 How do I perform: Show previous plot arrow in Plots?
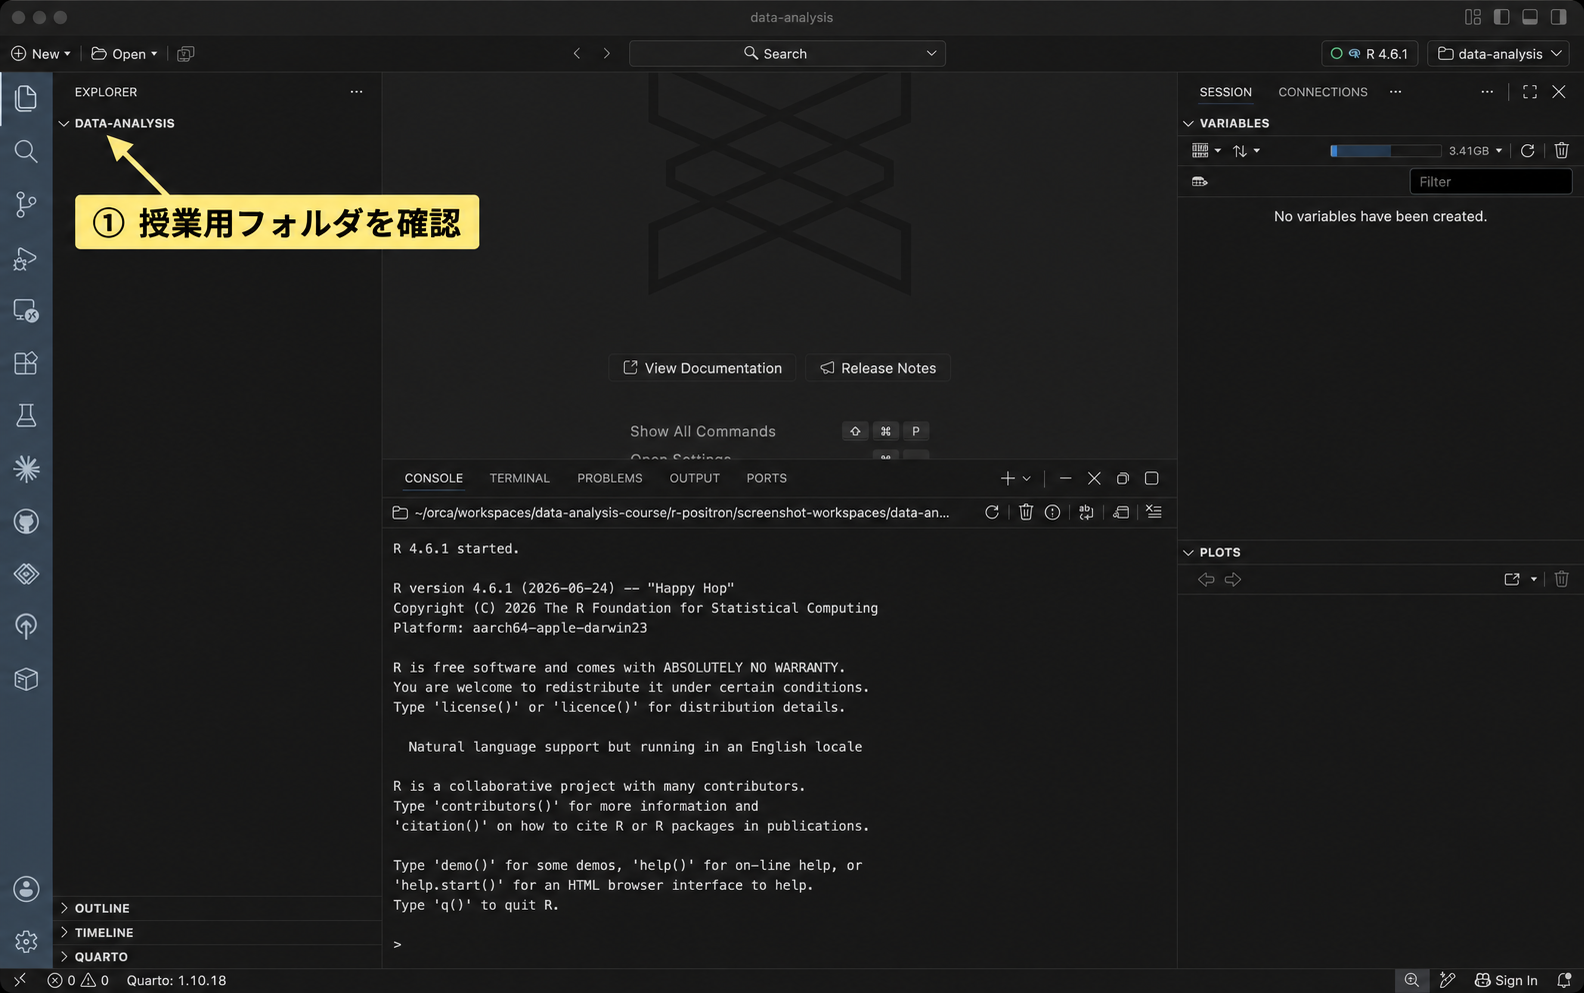(1206, 580)
